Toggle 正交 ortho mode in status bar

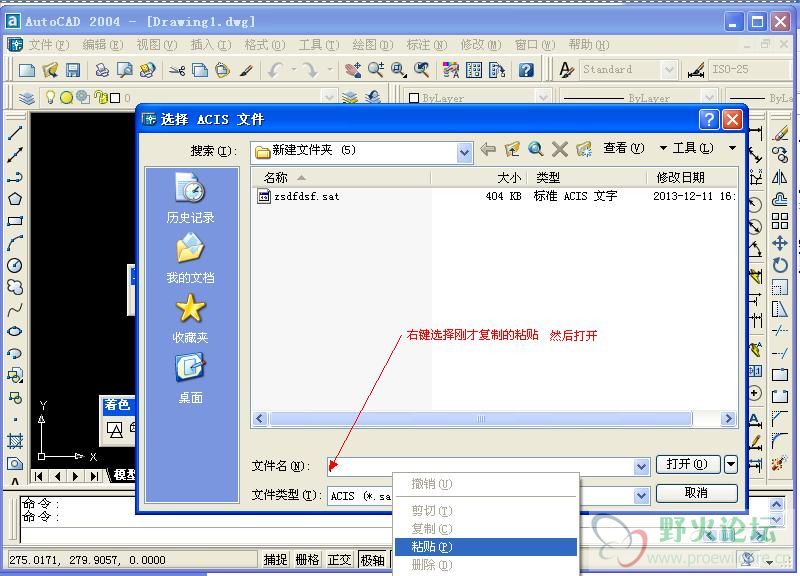pyautogui.click(x=339, y=560)
